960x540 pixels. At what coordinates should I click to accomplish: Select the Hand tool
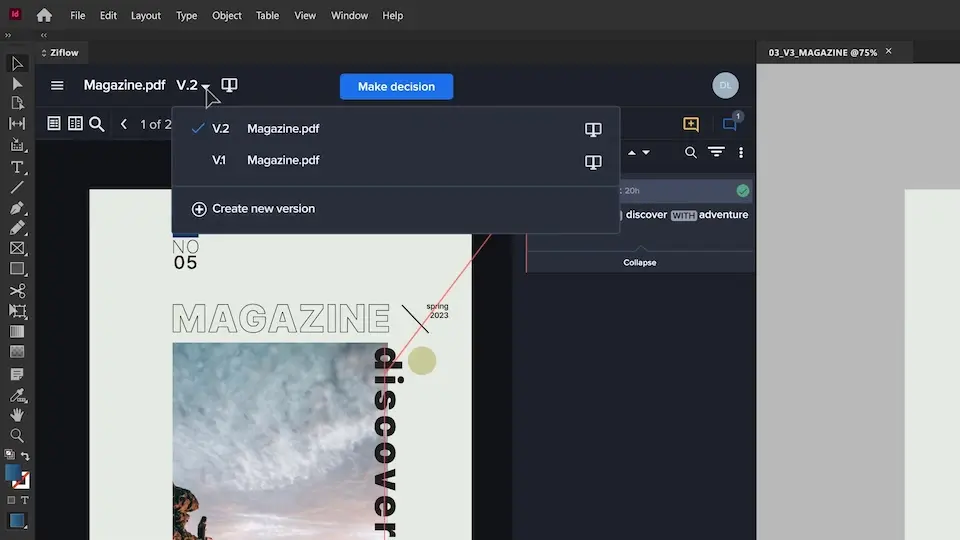tap(17, 414)
